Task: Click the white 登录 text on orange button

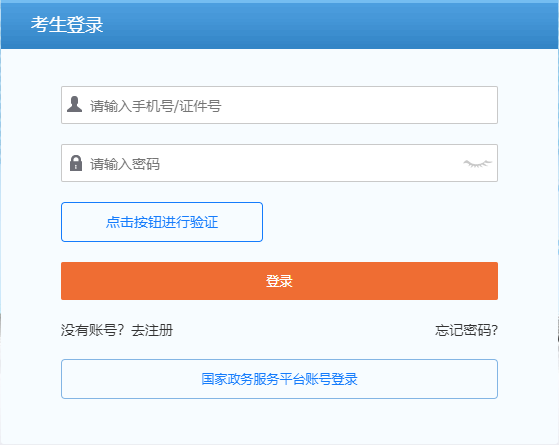Action: (x=279, y=281)
